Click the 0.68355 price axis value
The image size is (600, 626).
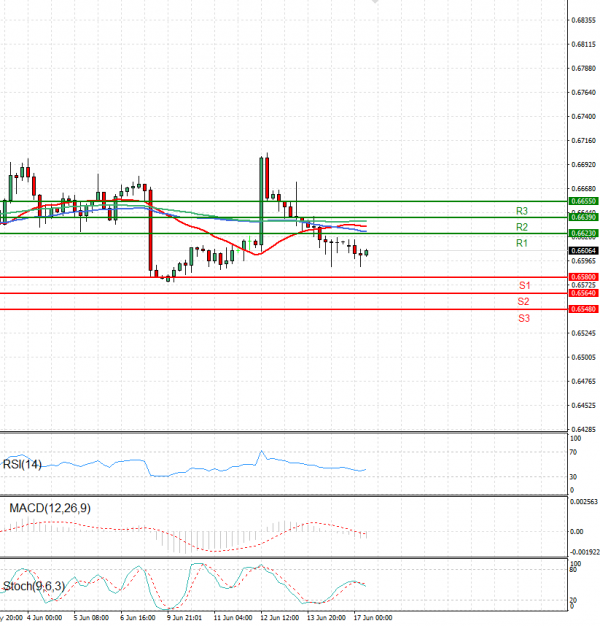[x=583, y=20]
